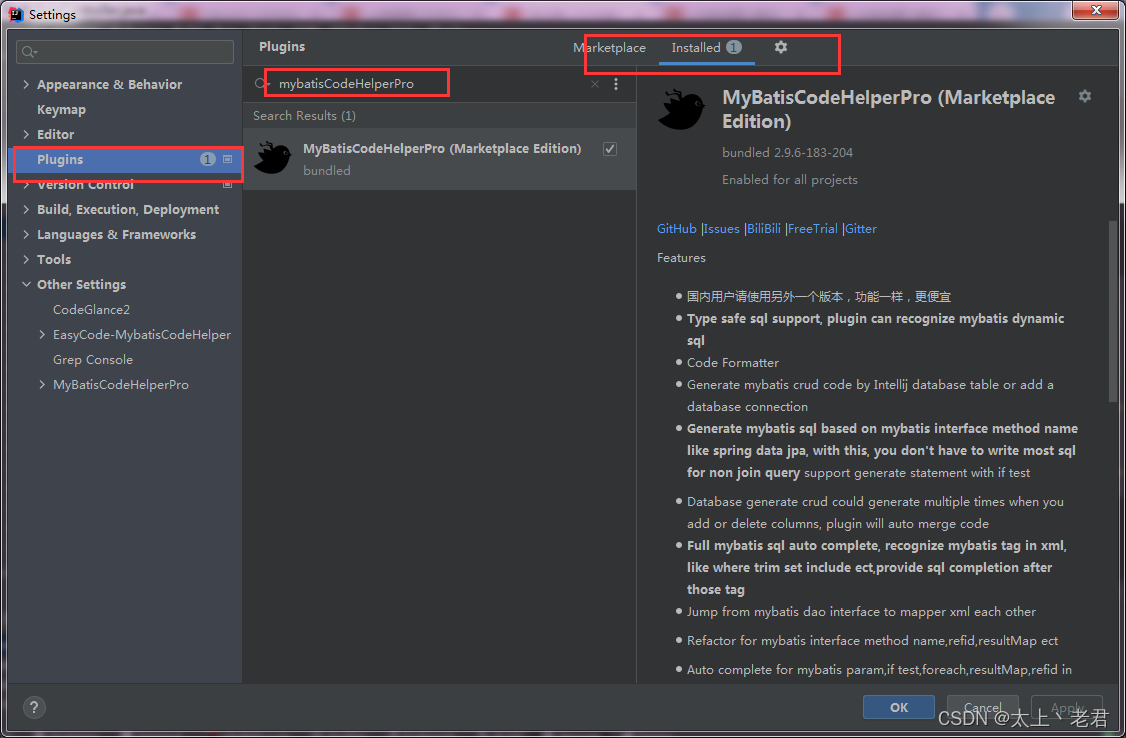Open the help question mark button
The width and height of the screenshot is (1126, 738).
tap(34, 707)
